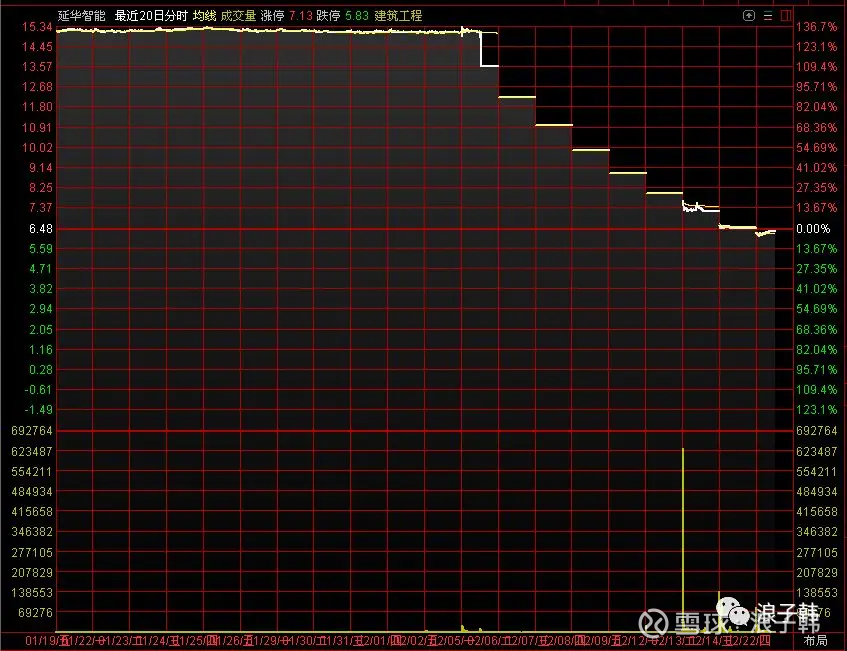Click the 均线 legend label
This screenshot has height=651, width=847.
[204, 16]
